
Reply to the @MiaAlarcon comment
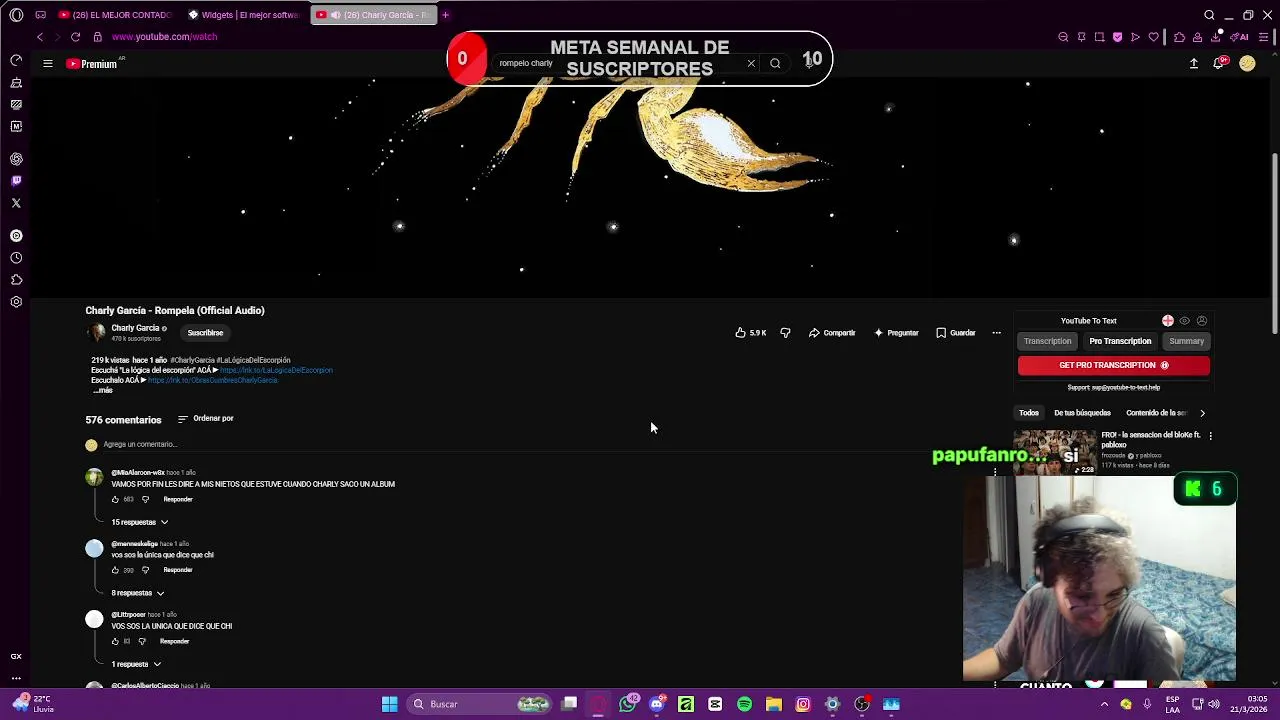tap(178, 499)
